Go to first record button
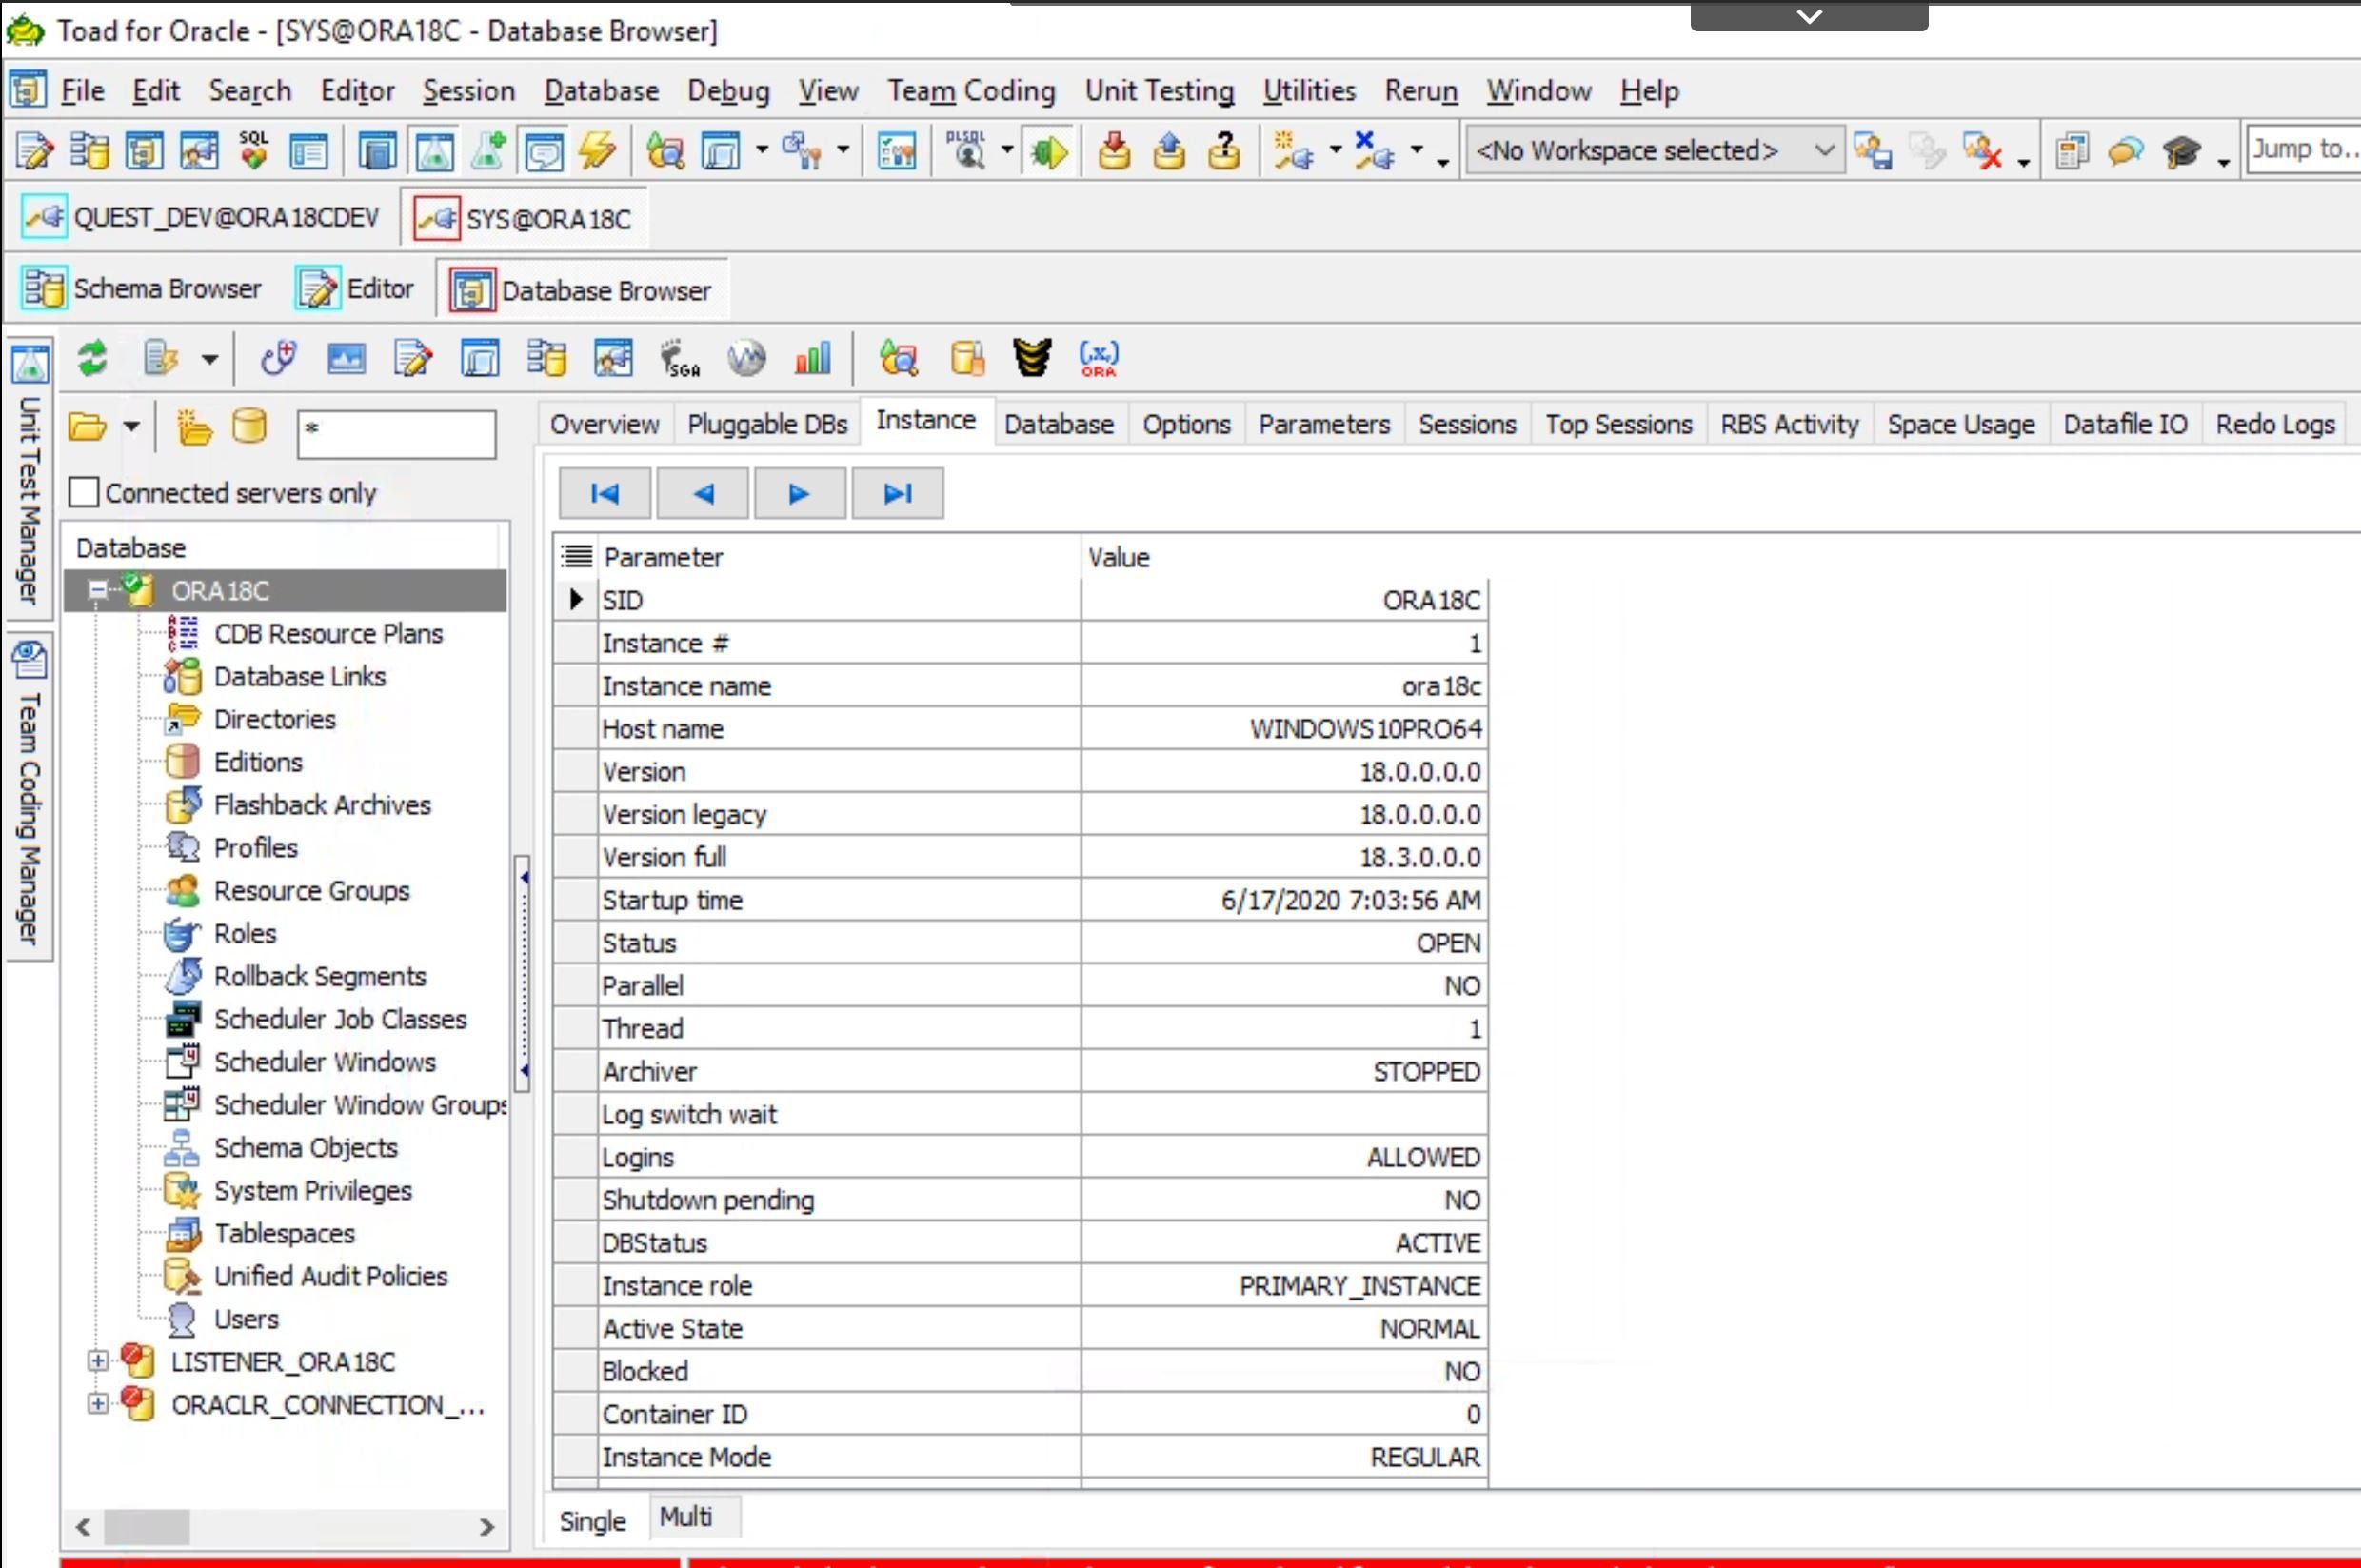Viewport: 2361px width, 1568px height. [605, 493]
